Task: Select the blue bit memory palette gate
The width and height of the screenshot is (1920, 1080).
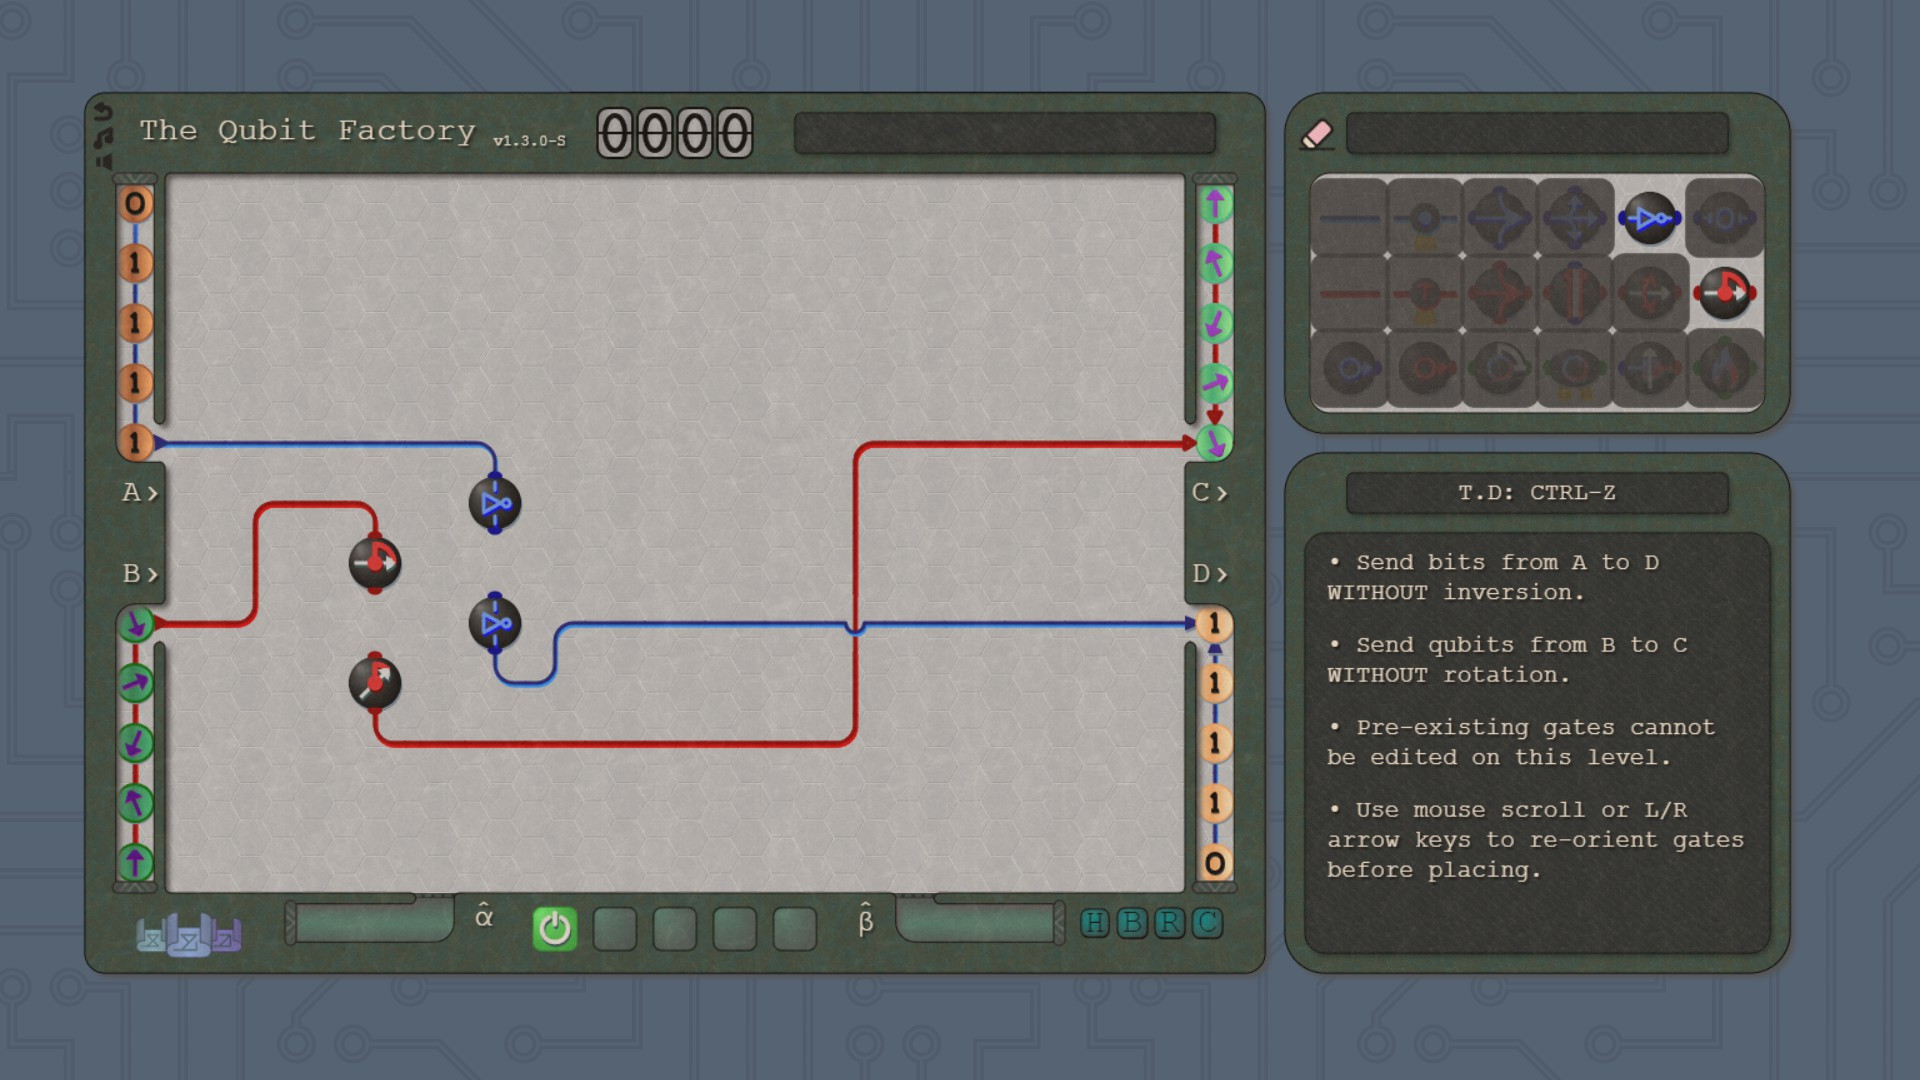Action: click(1725, 218)
